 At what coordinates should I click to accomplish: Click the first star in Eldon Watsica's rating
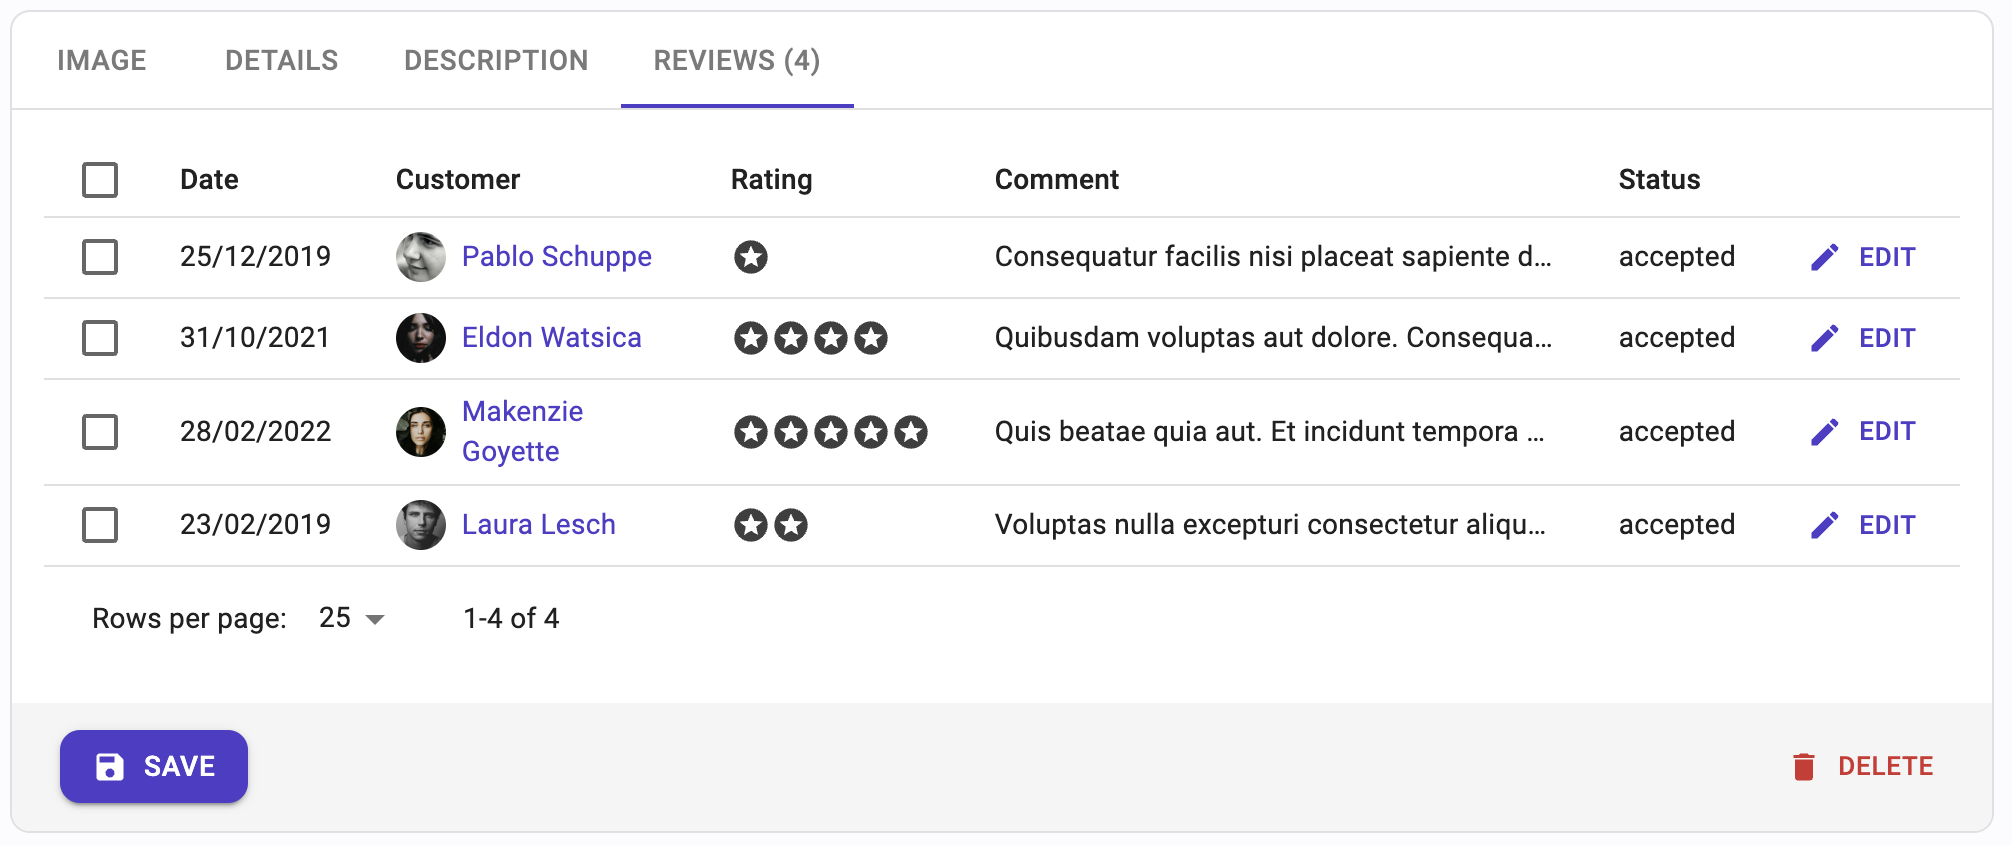click(750, 338)
